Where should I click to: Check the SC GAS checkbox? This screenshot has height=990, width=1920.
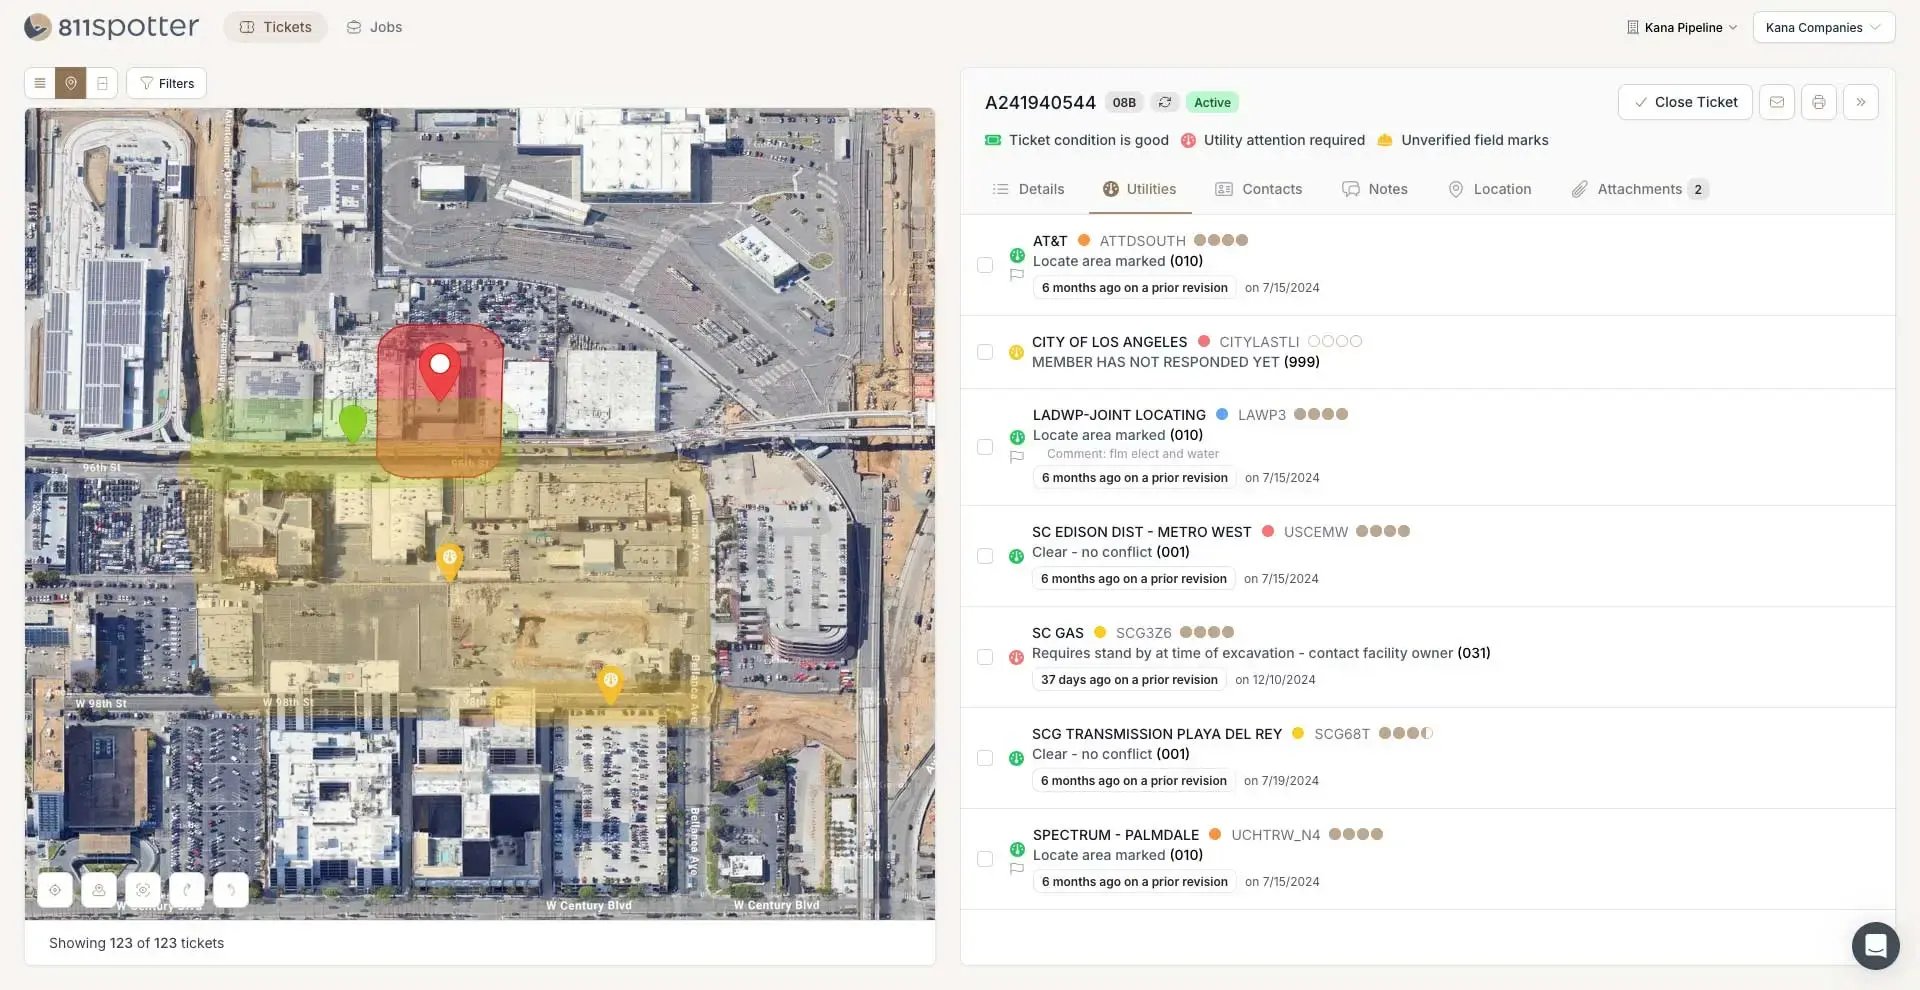tap(985, 657)
